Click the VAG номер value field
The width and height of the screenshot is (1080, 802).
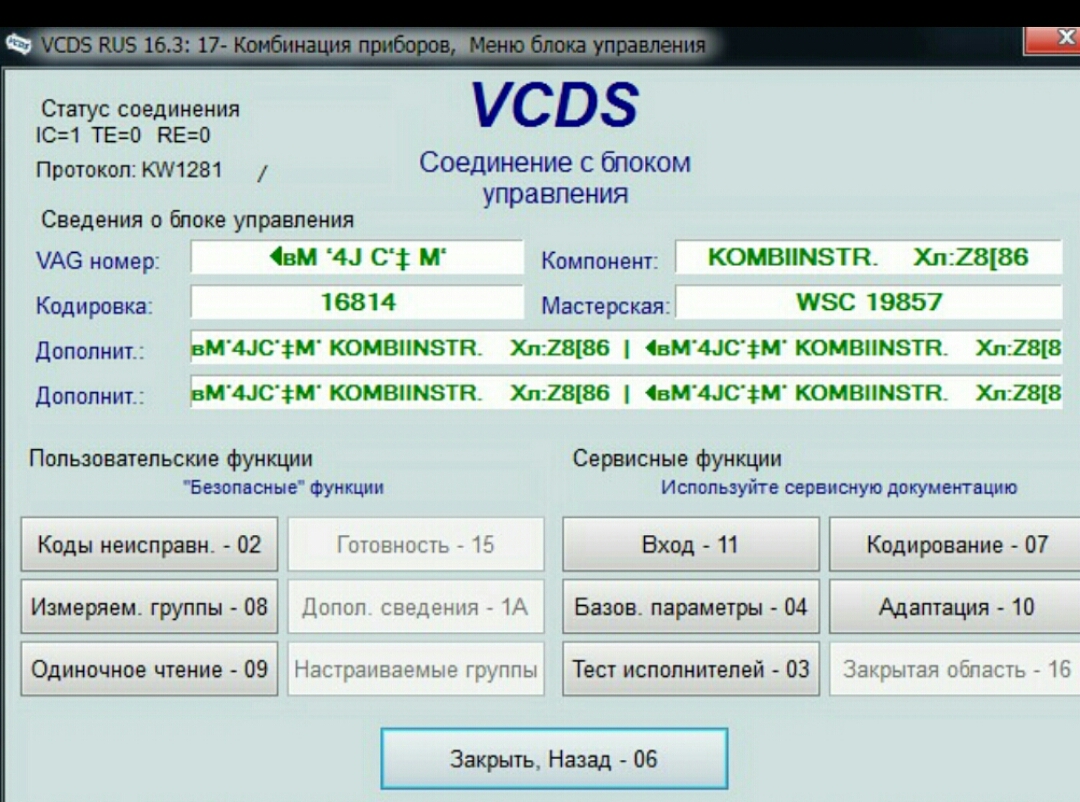[357, 258]
